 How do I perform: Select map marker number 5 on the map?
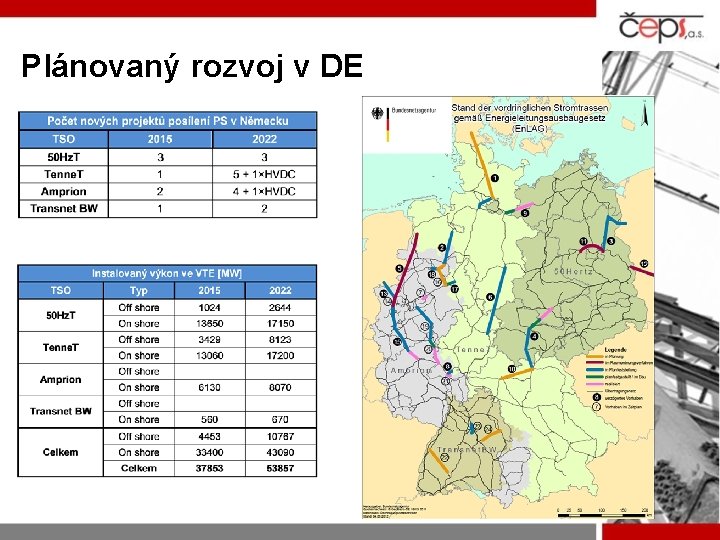(x=399, y=269)
